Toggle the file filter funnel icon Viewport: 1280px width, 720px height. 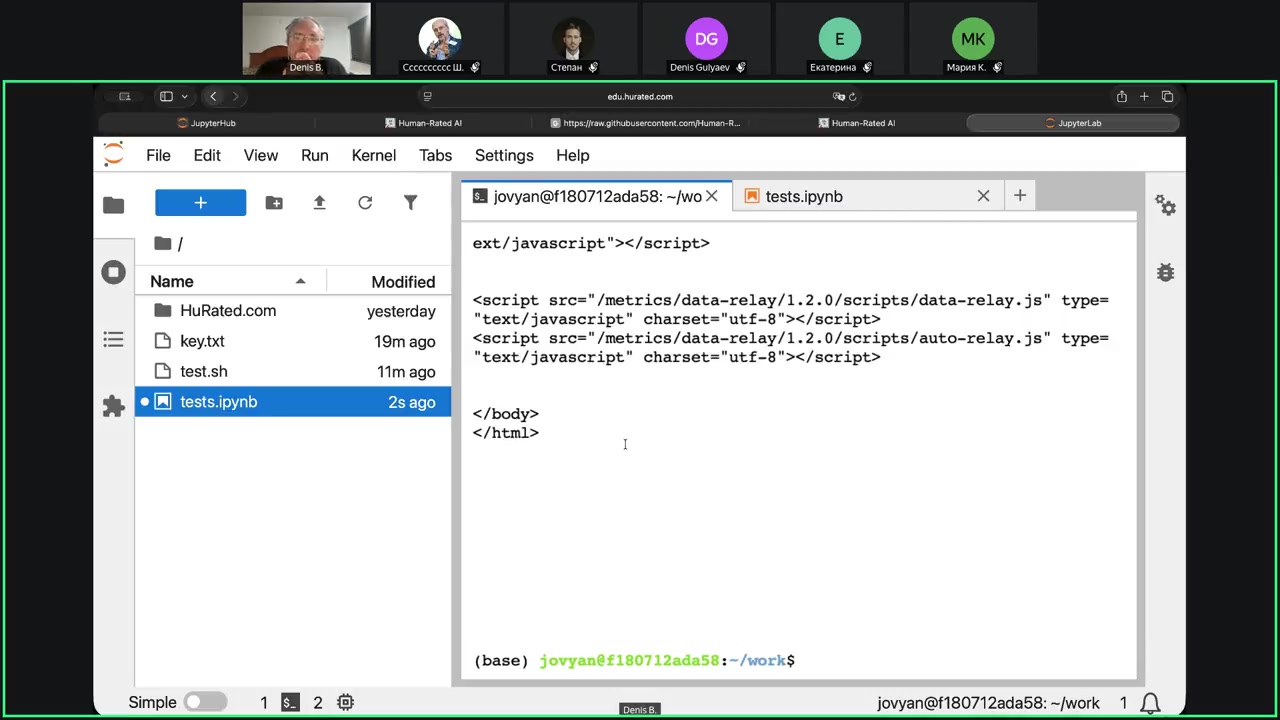(410, 203)
